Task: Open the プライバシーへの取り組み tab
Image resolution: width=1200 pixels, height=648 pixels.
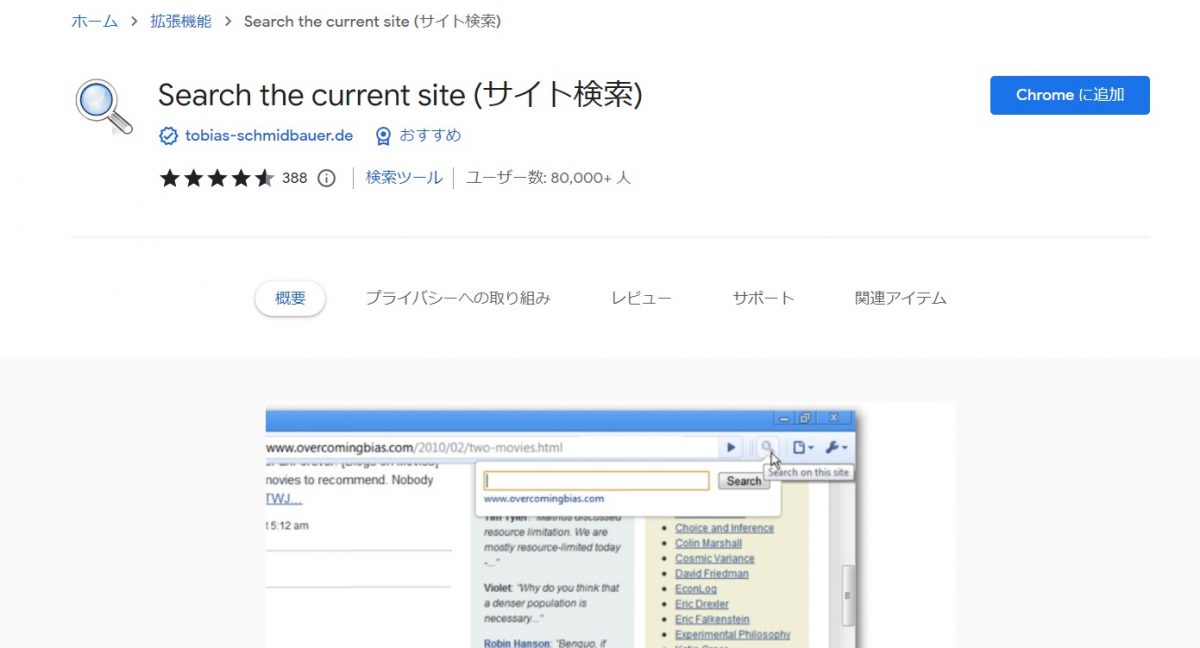Action: (458, 297)
